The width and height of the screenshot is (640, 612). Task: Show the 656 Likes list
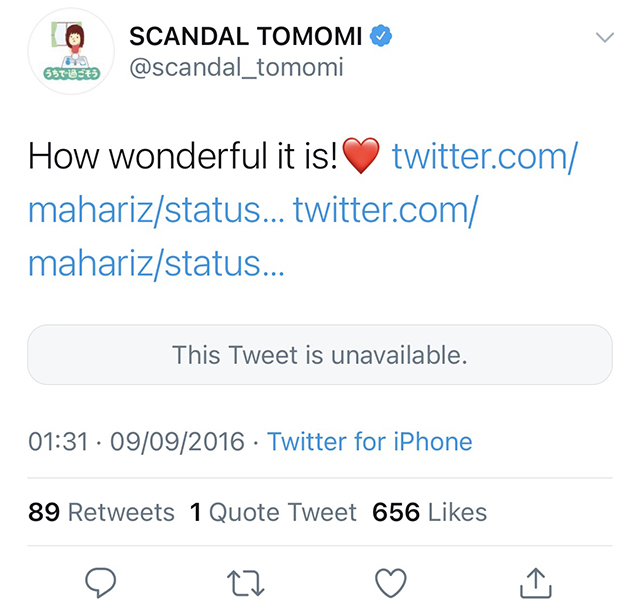[429, 513]
